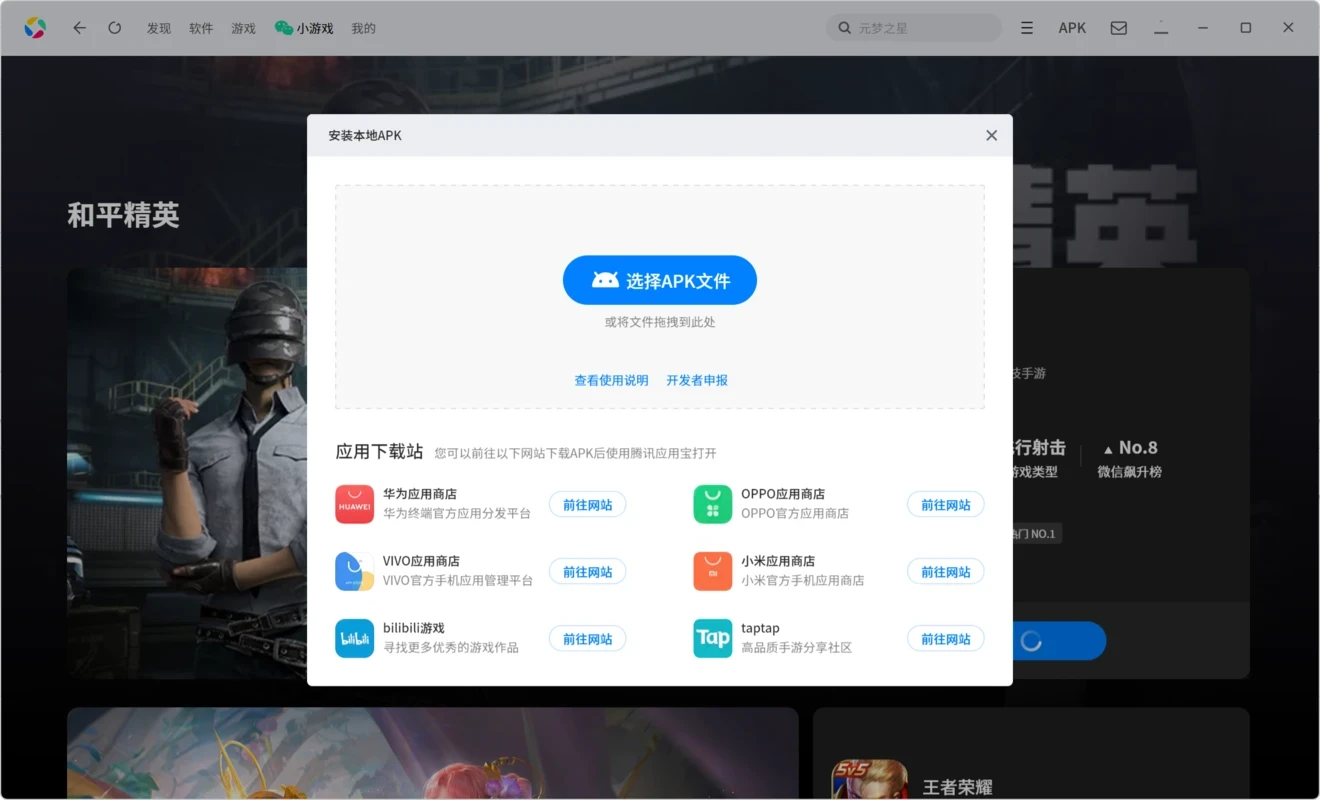Screen dimensions: 1320x800
Task: Click the OPPO app store icon
Action: [x=713, y=504]
